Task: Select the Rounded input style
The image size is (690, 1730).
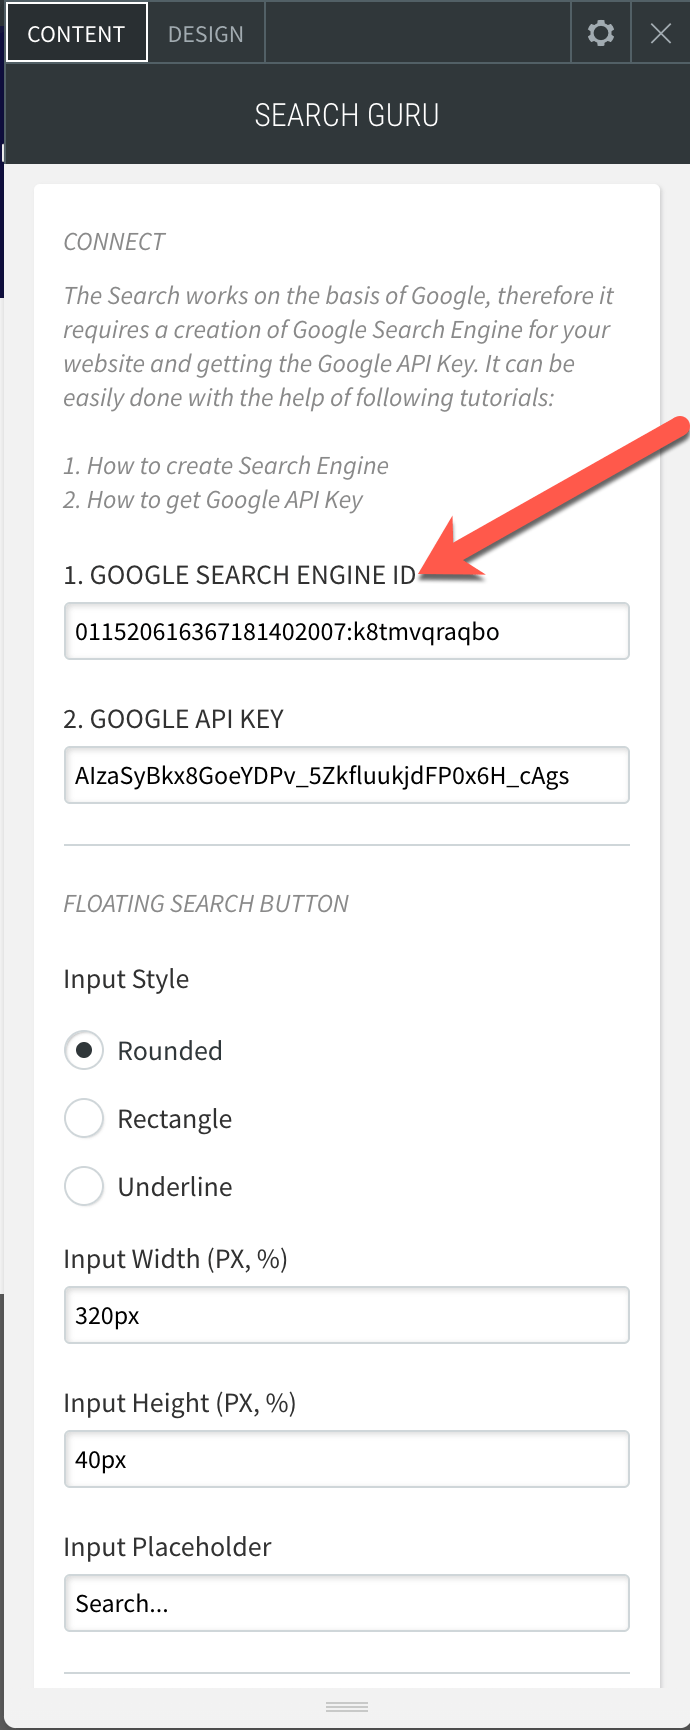Action: tap(84, 1050)
